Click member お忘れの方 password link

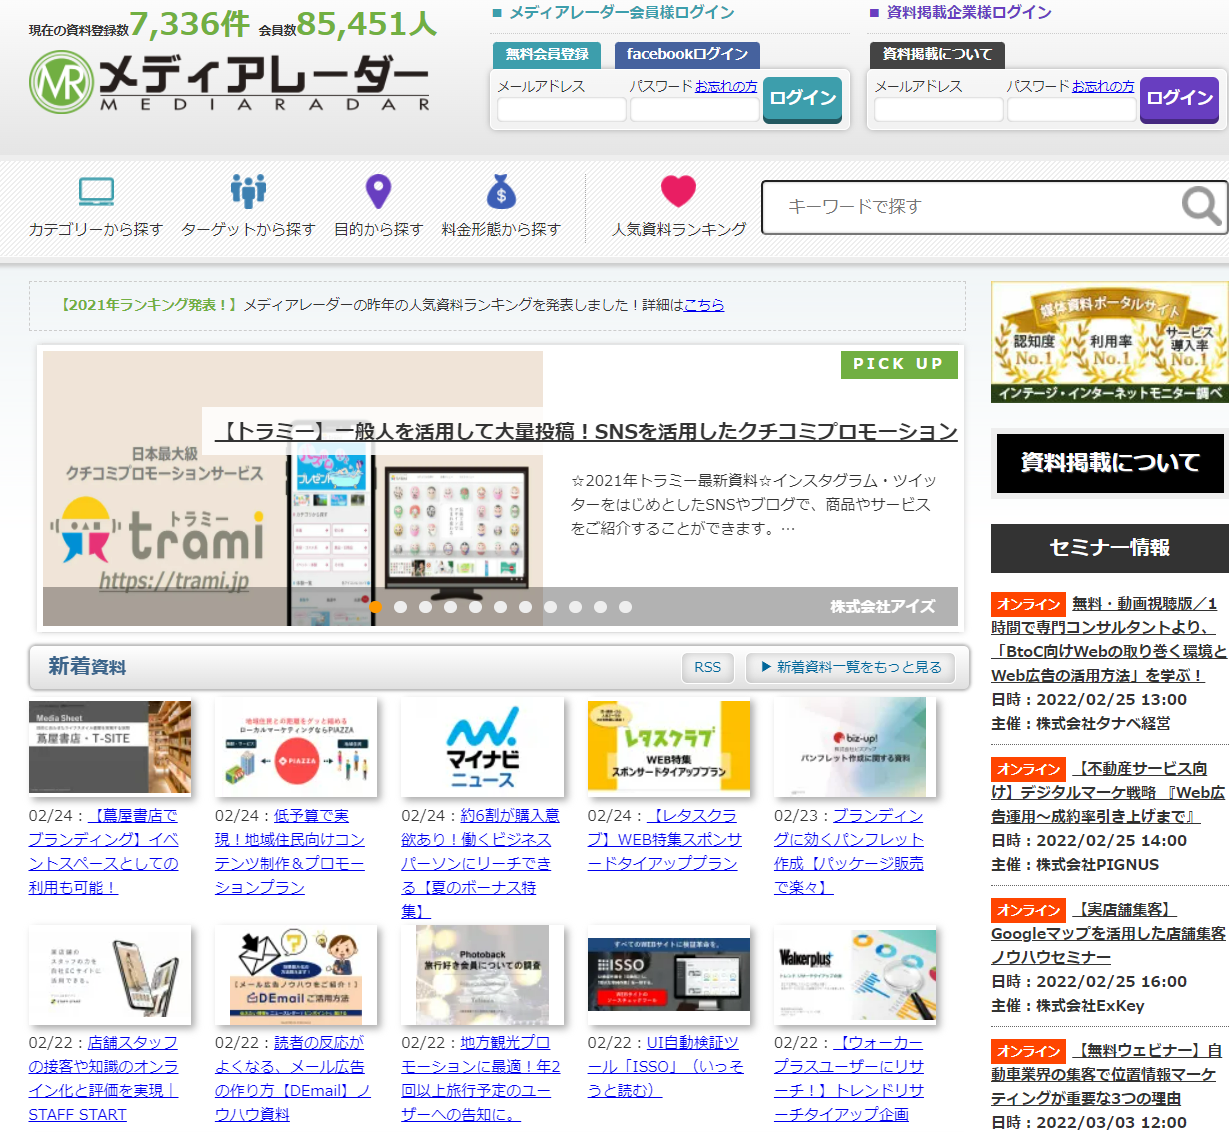(726, 87)
